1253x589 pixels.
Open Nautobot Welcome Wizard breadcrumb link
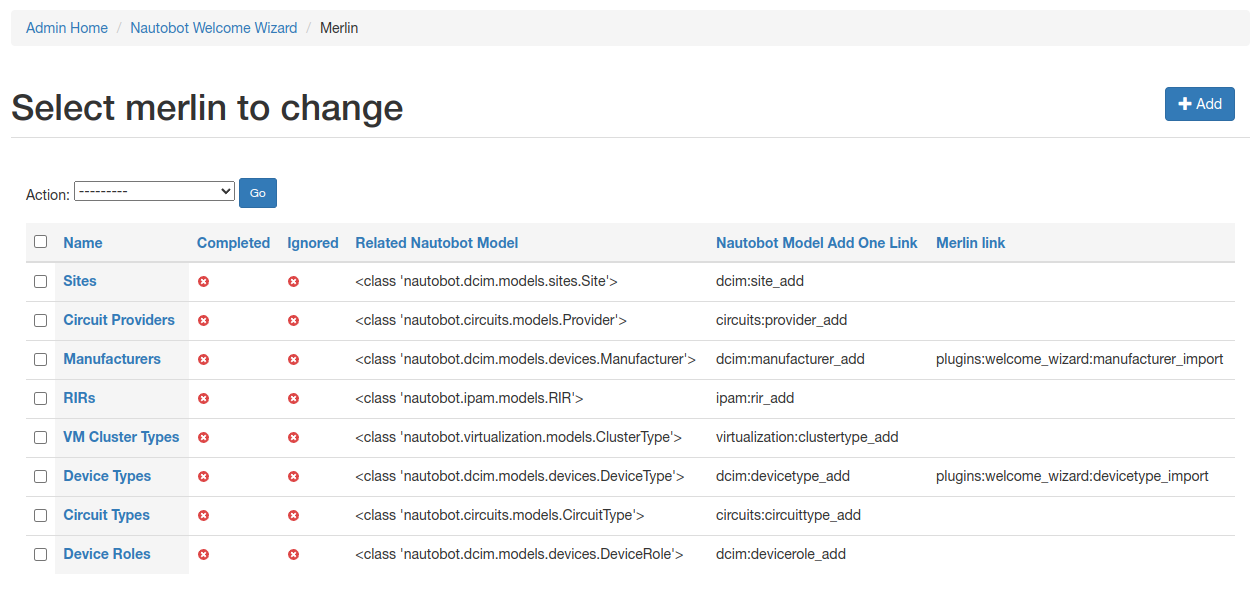[x=213, y=28]
